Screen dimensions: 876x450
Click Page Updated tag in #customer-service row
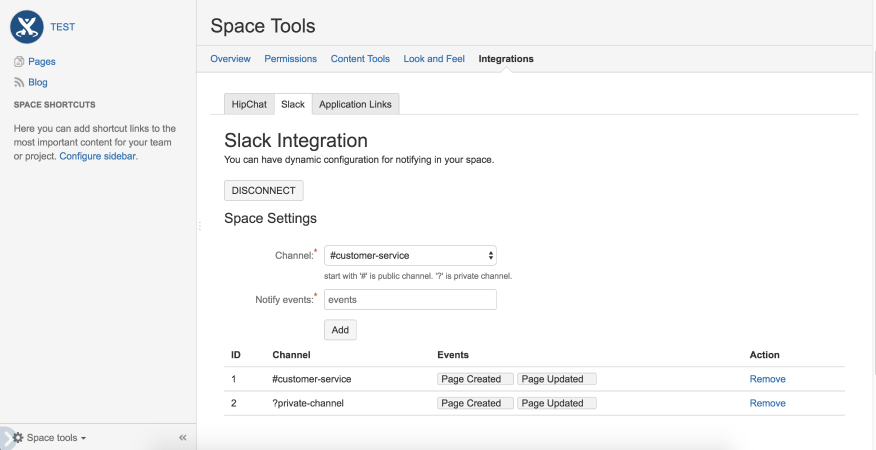556,379
